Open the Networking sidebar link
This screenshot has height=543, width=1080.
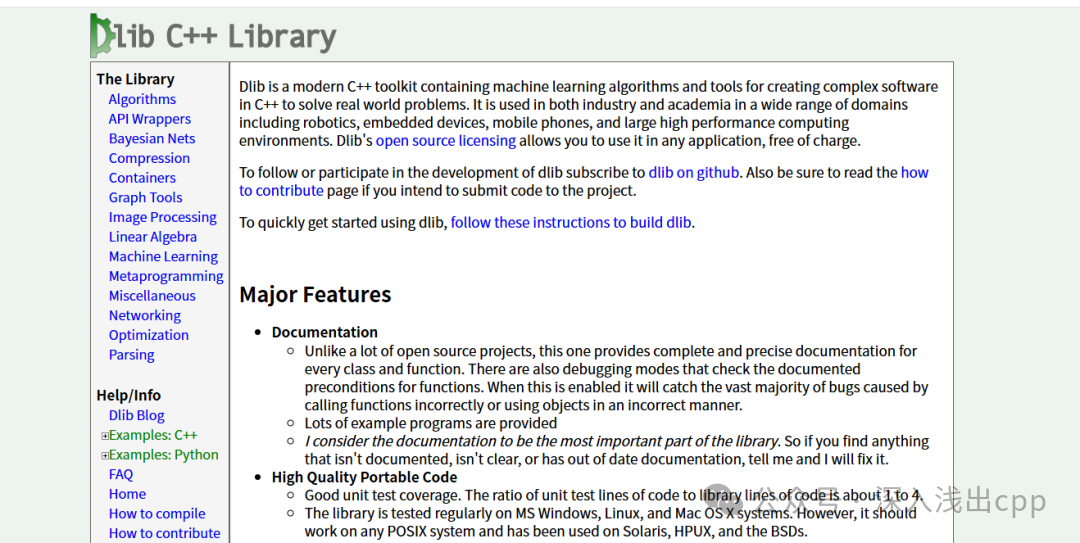[x=145, y=316]
